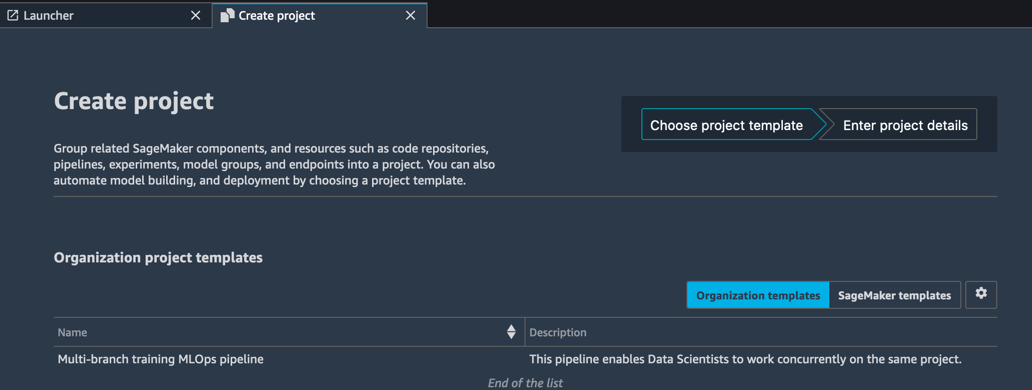Close the Create project tab
This screenshot has height=390, width=1032.
pos(410,16)
